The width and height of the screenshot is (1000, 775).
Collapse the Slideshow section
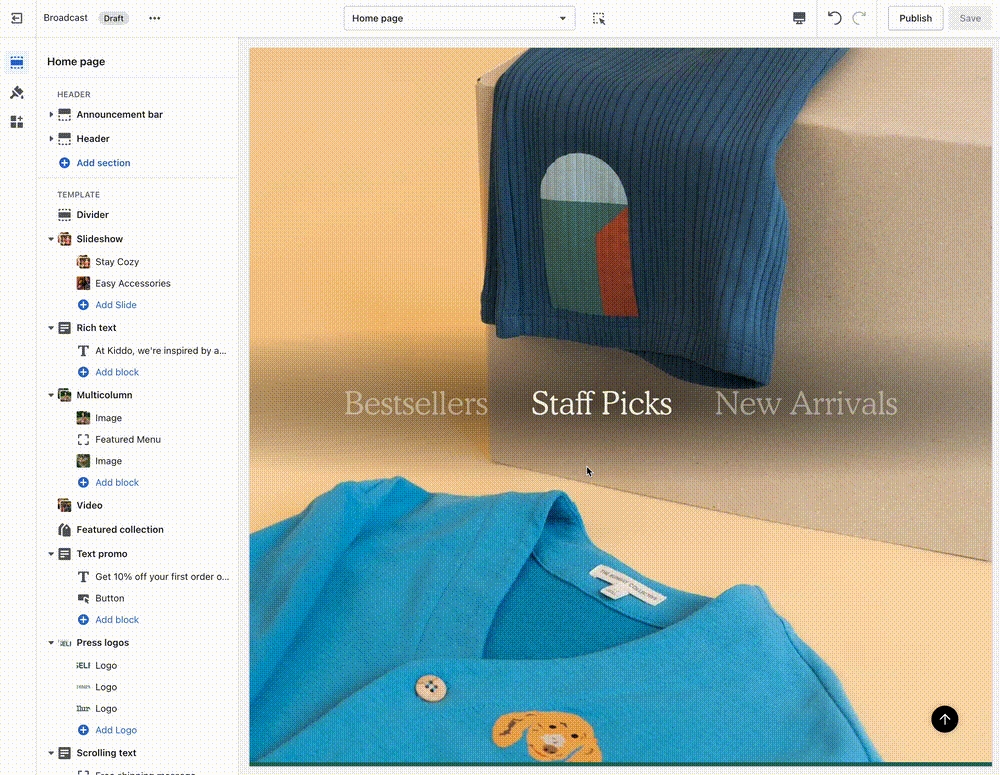51,239
